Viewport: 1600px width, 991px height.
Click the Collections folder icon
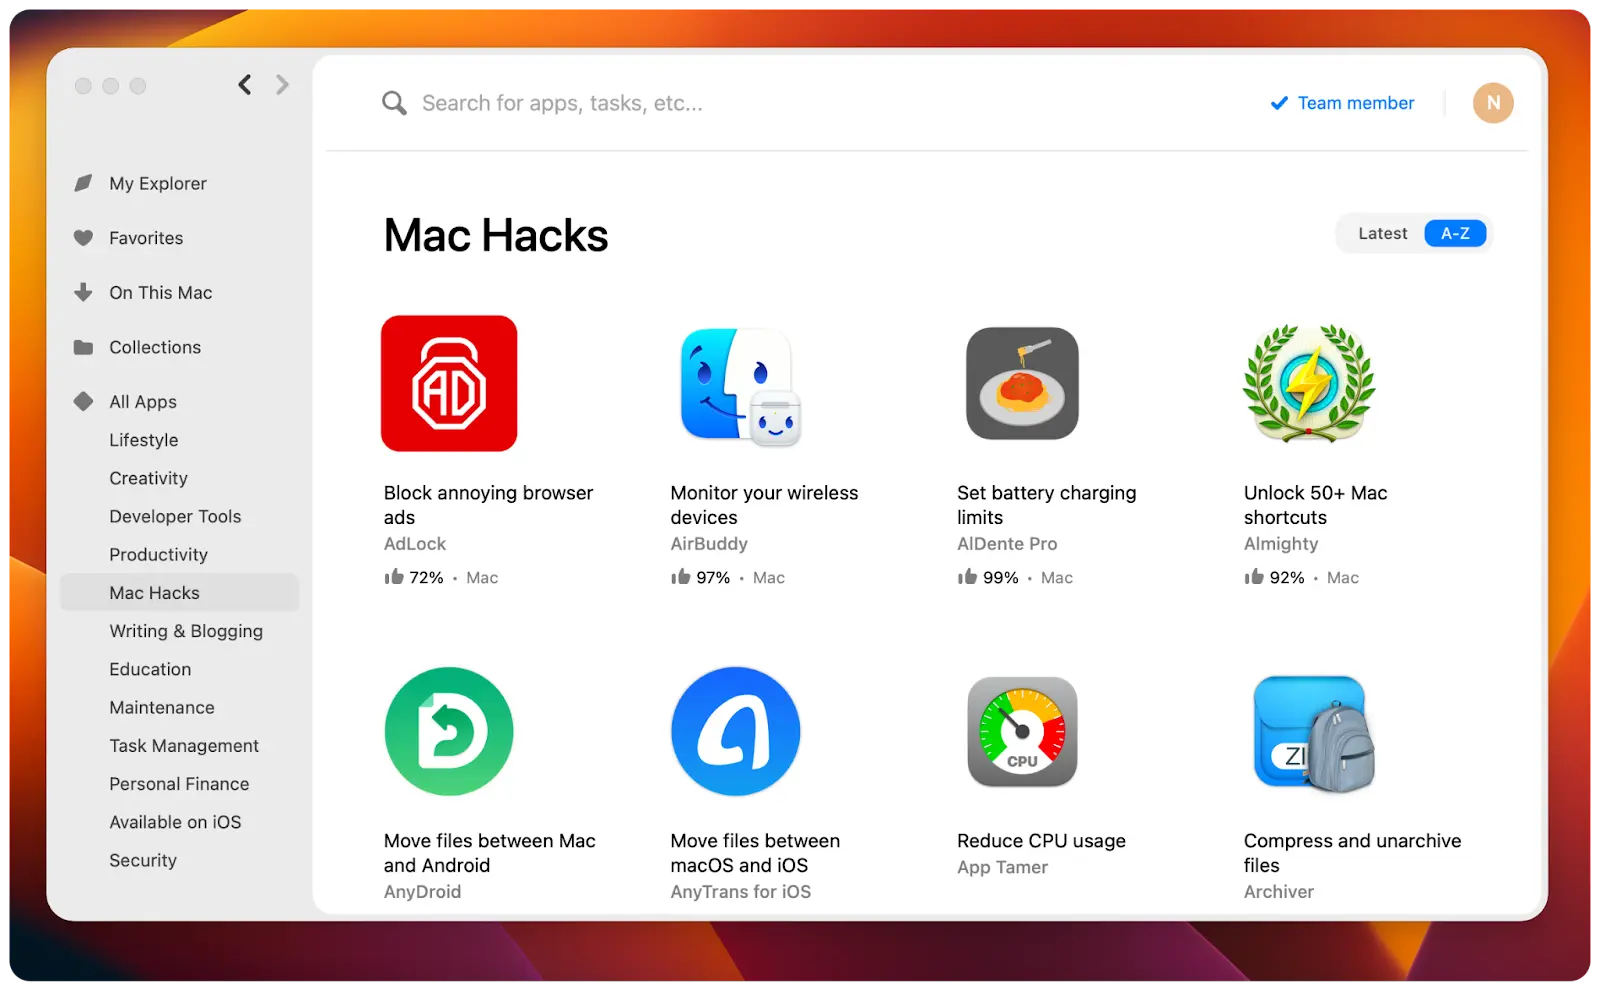coord(84,347)
